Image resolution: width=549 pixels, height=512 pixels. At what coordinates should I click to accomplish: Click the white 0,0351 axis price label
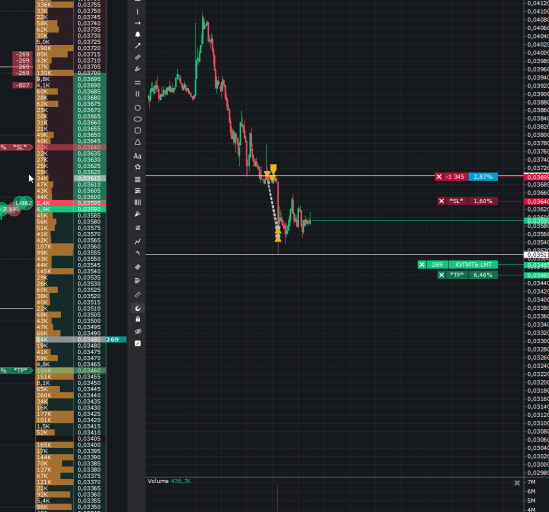[536, 255]
